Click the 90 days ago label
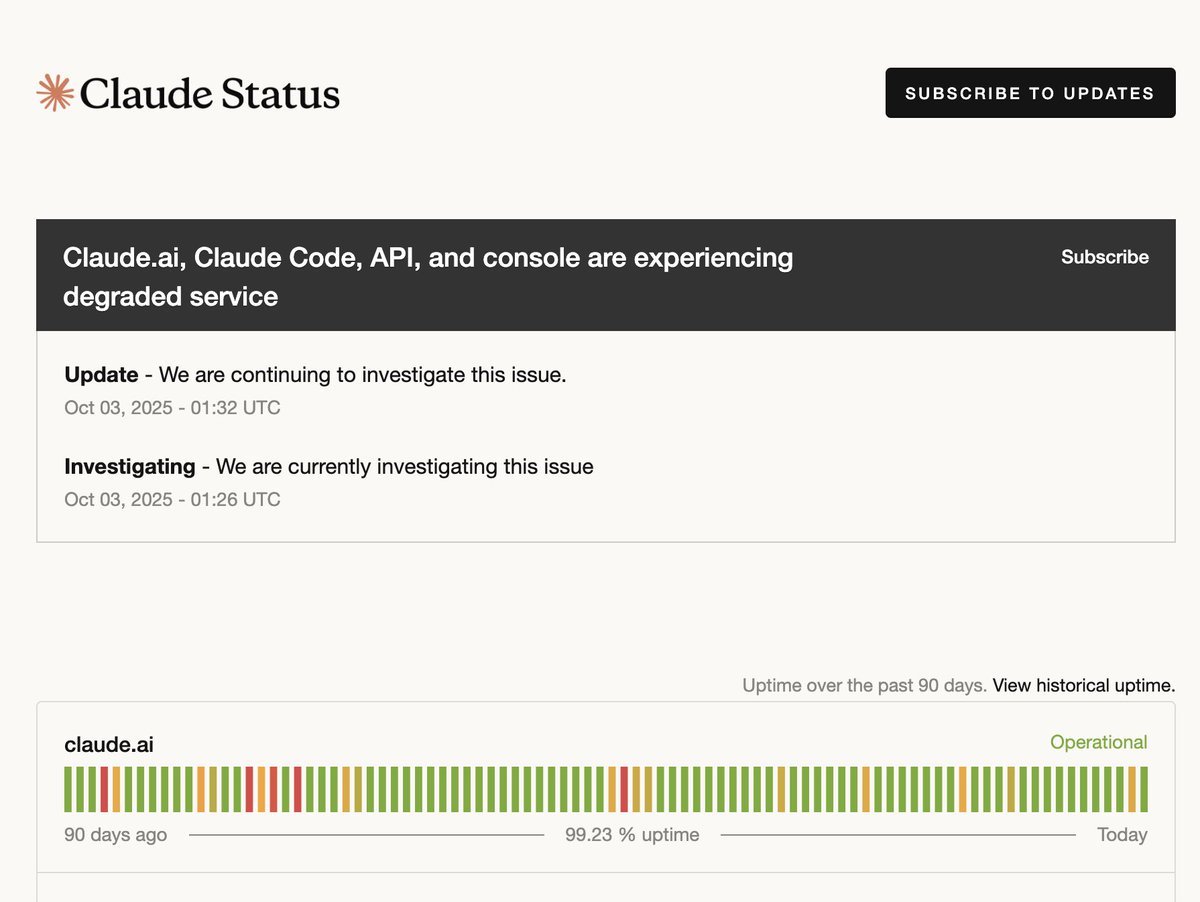 116,835
